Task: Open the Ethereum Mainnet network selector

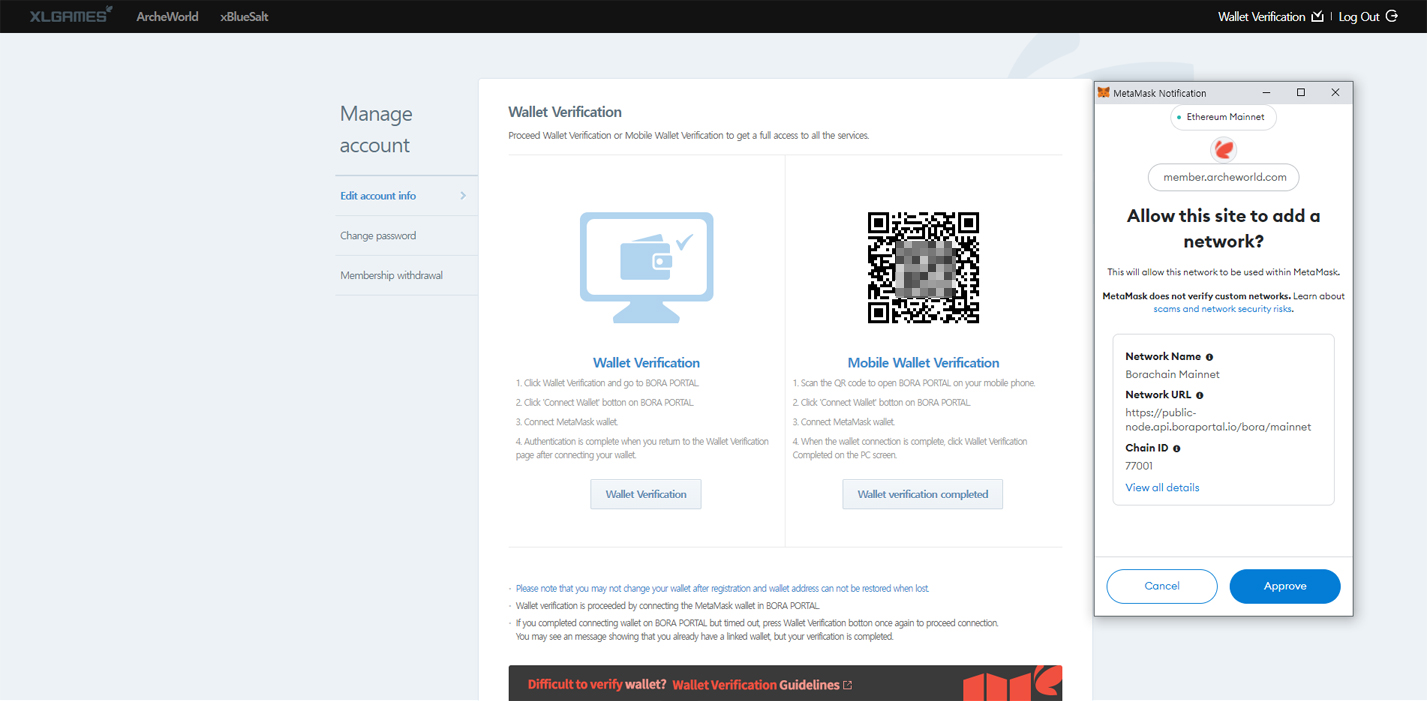Action: tap(1223, 117)
